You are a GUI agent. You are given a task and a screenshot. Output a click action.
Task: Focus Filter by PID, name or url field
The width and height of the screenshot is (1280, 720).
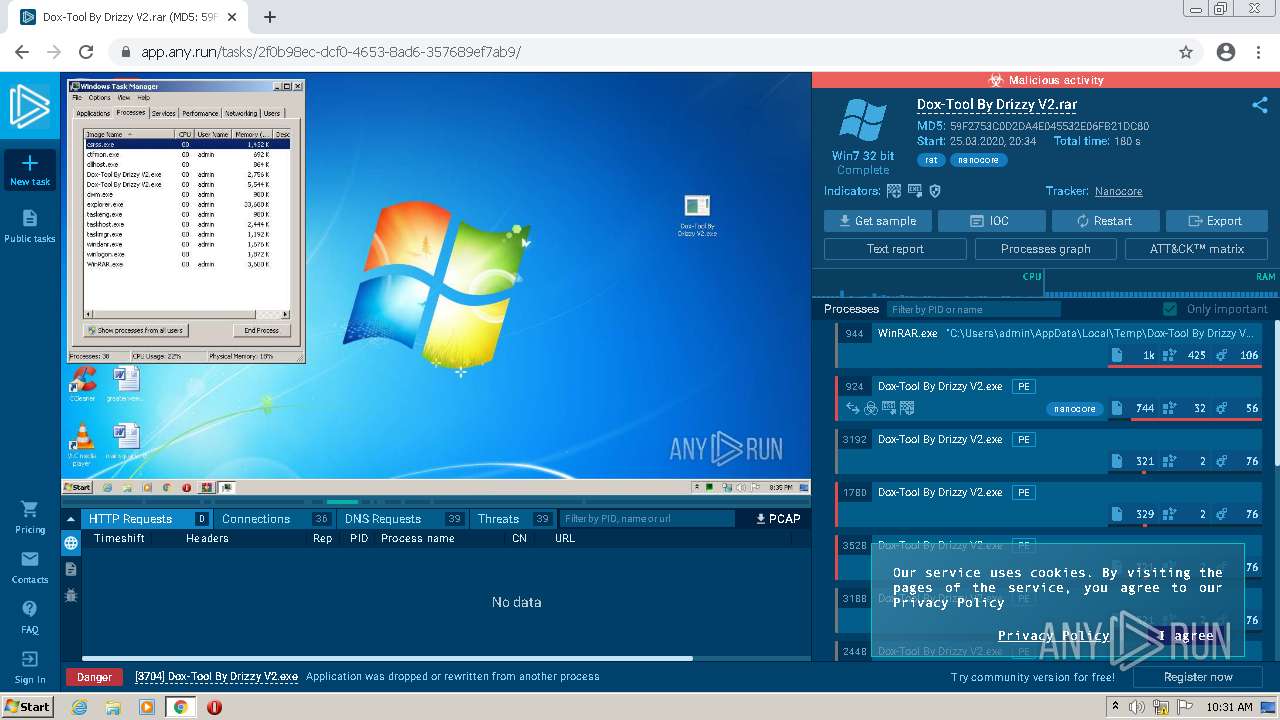pyautogui.click(x=647, y=519)
